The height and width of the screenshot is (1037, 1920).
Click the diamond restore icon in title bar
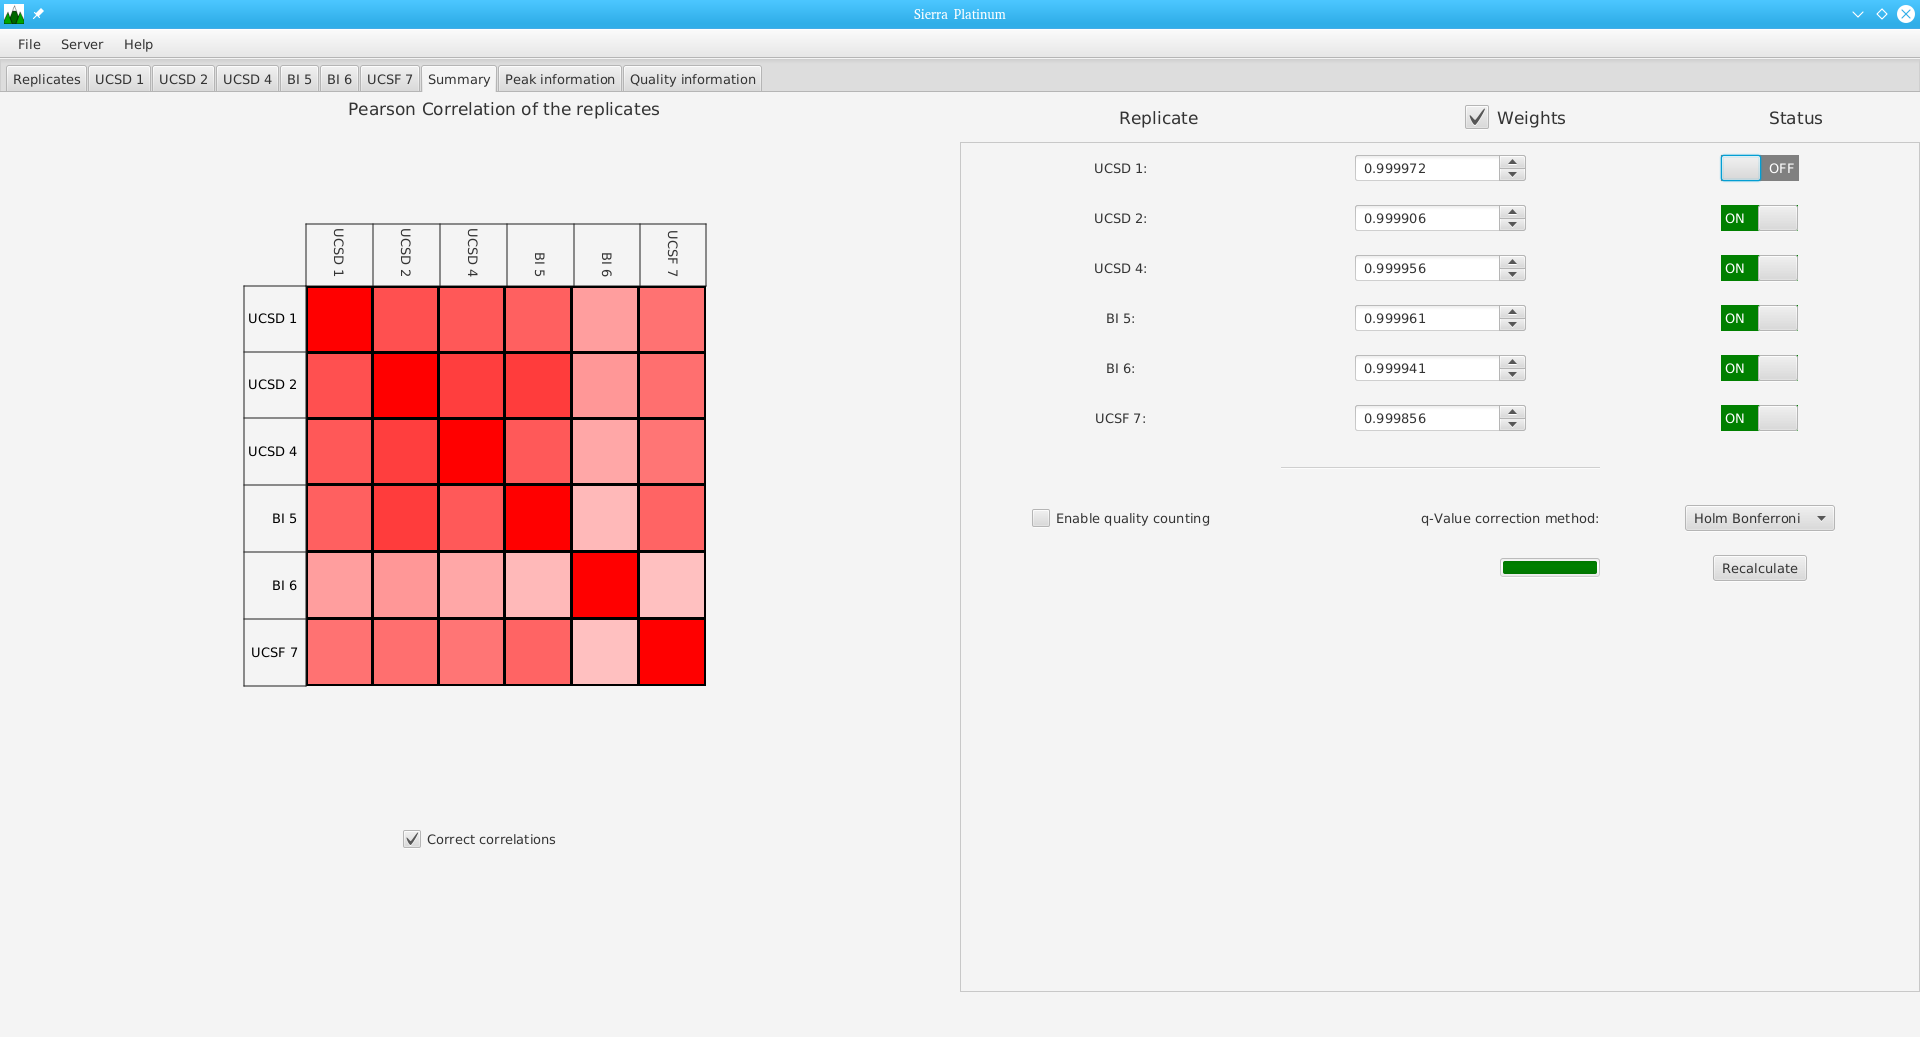[1881, 14]
